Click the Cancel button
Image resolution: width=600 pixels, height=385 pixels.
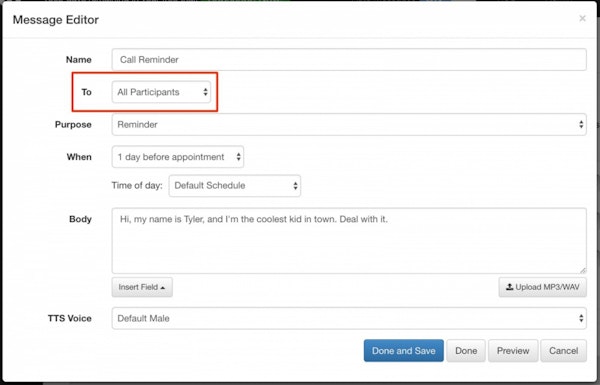click(563, 351)
